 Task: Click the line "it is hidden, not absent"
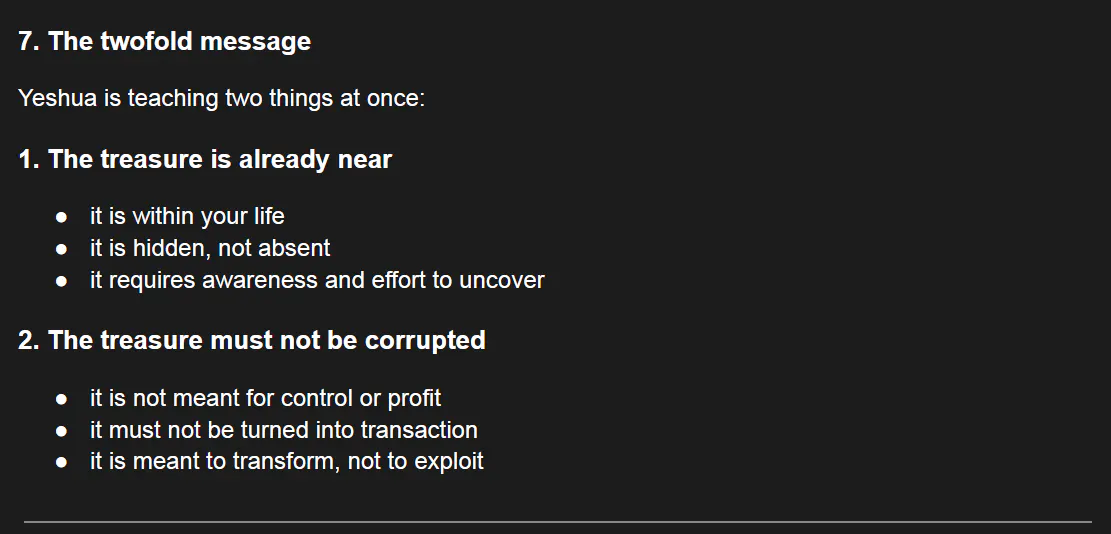[x=210, y=248]
